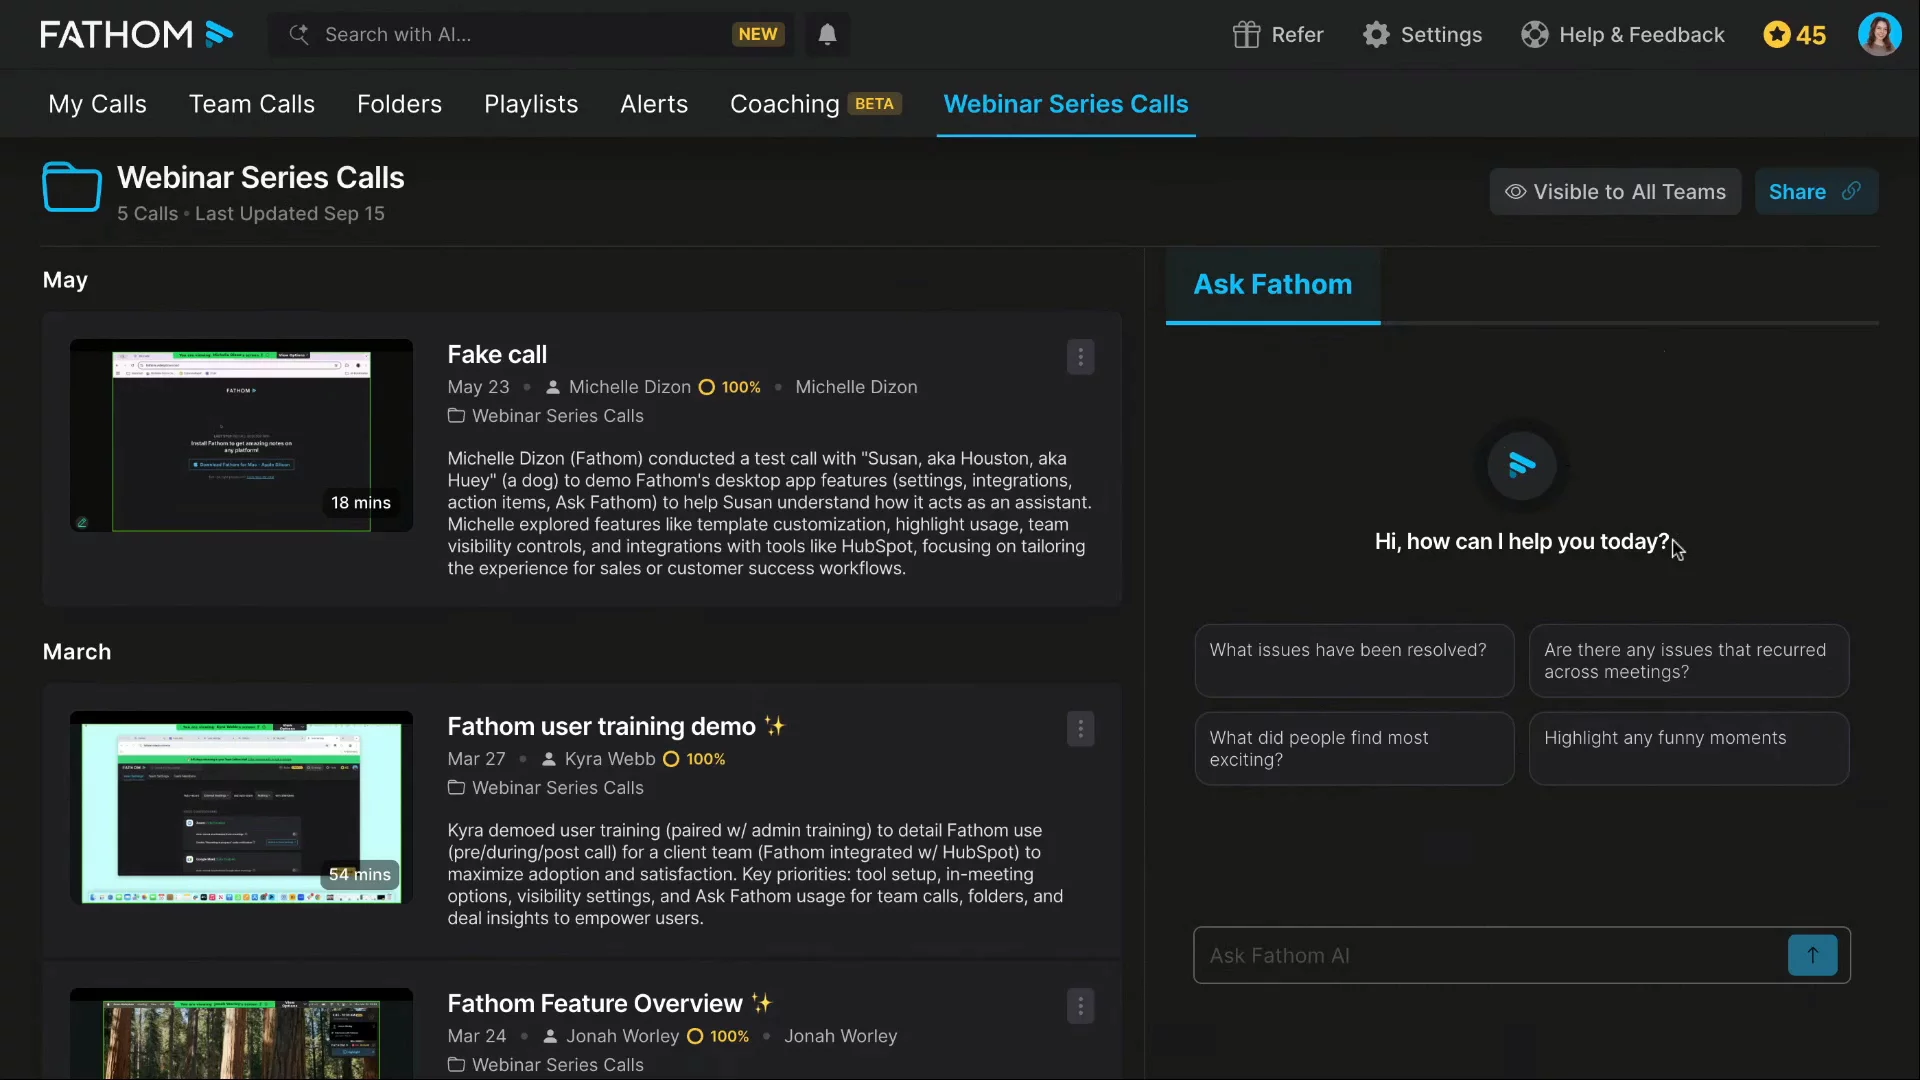Open the notifications bell
The width and height of the screenshot is (1920, 1080).
[827, 35]
